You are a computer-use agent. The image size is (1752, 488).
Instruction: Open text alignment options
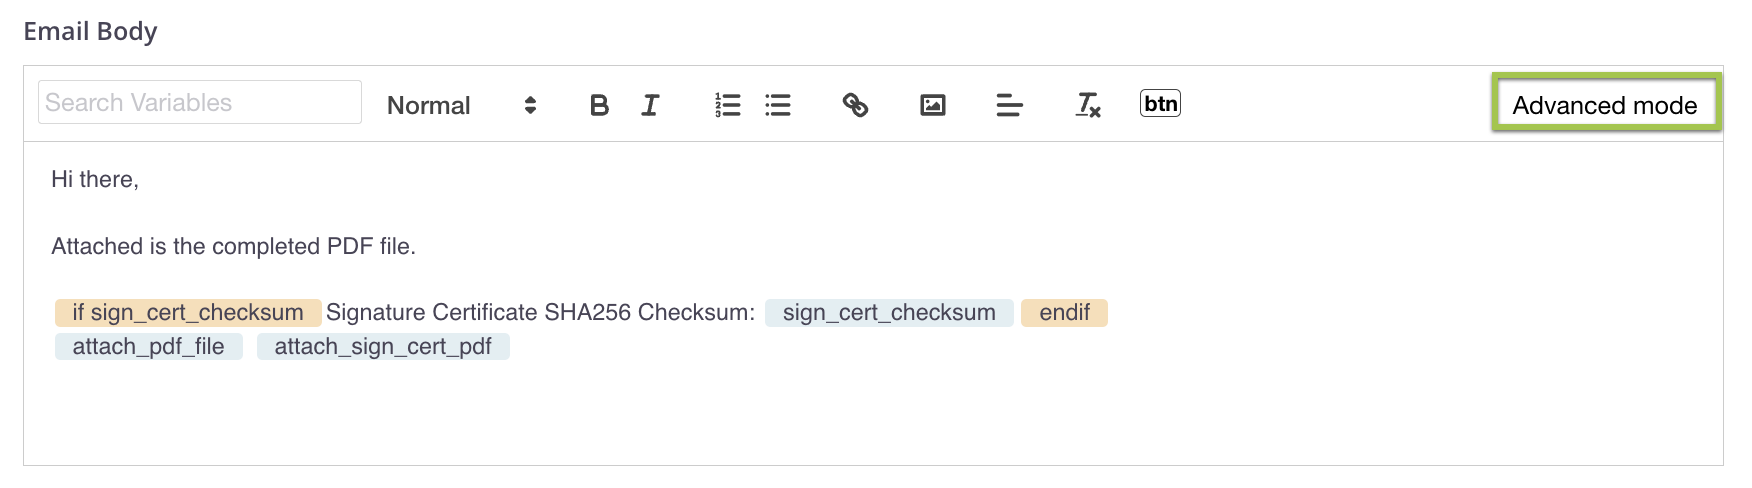[x=1009, y=105]
